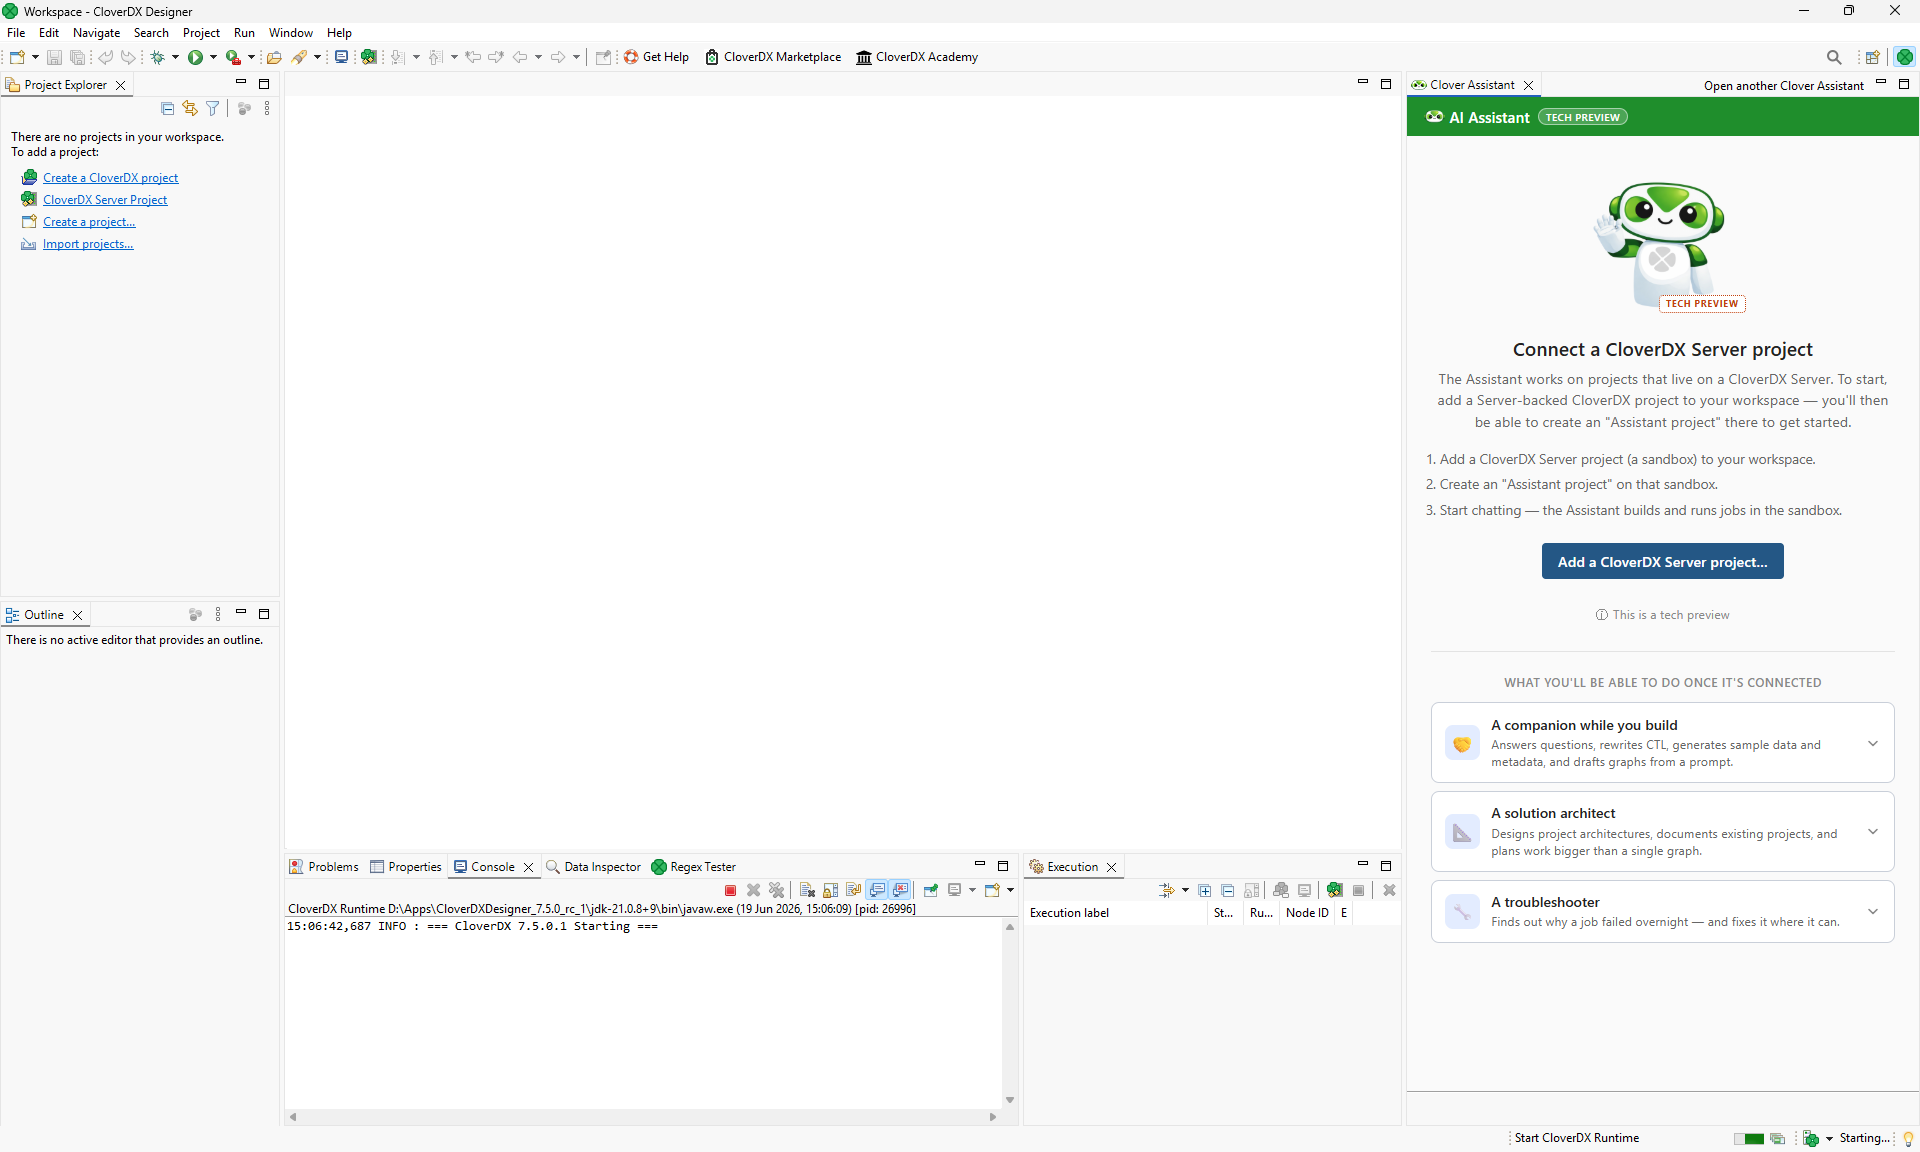Viewport: 1920px width, 1152px height.
Task: Toggle Word Wrap in Console toolbar
Action: 853,890
